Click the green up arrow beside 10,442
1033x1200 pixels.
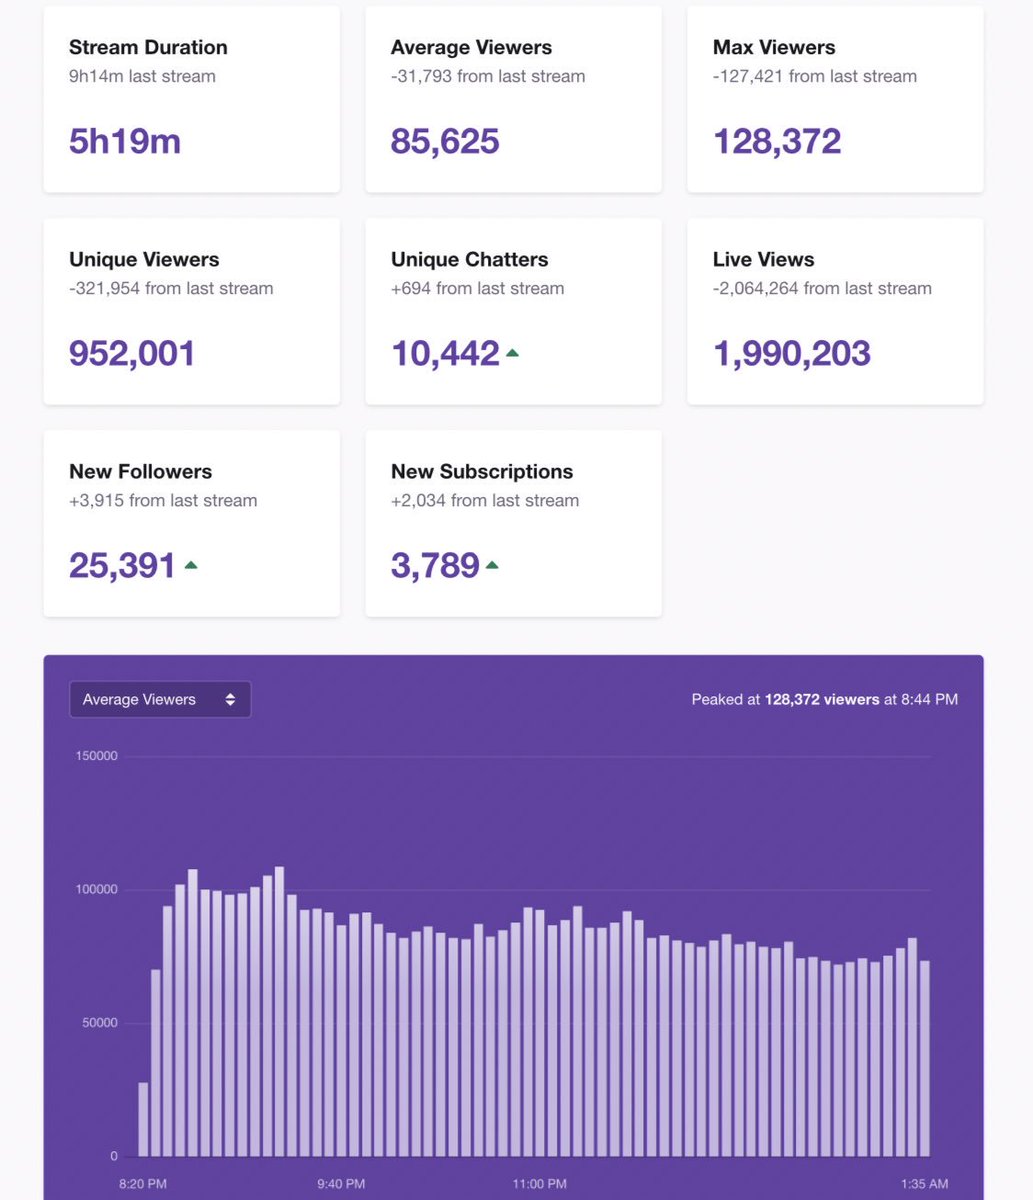[512, 352]
